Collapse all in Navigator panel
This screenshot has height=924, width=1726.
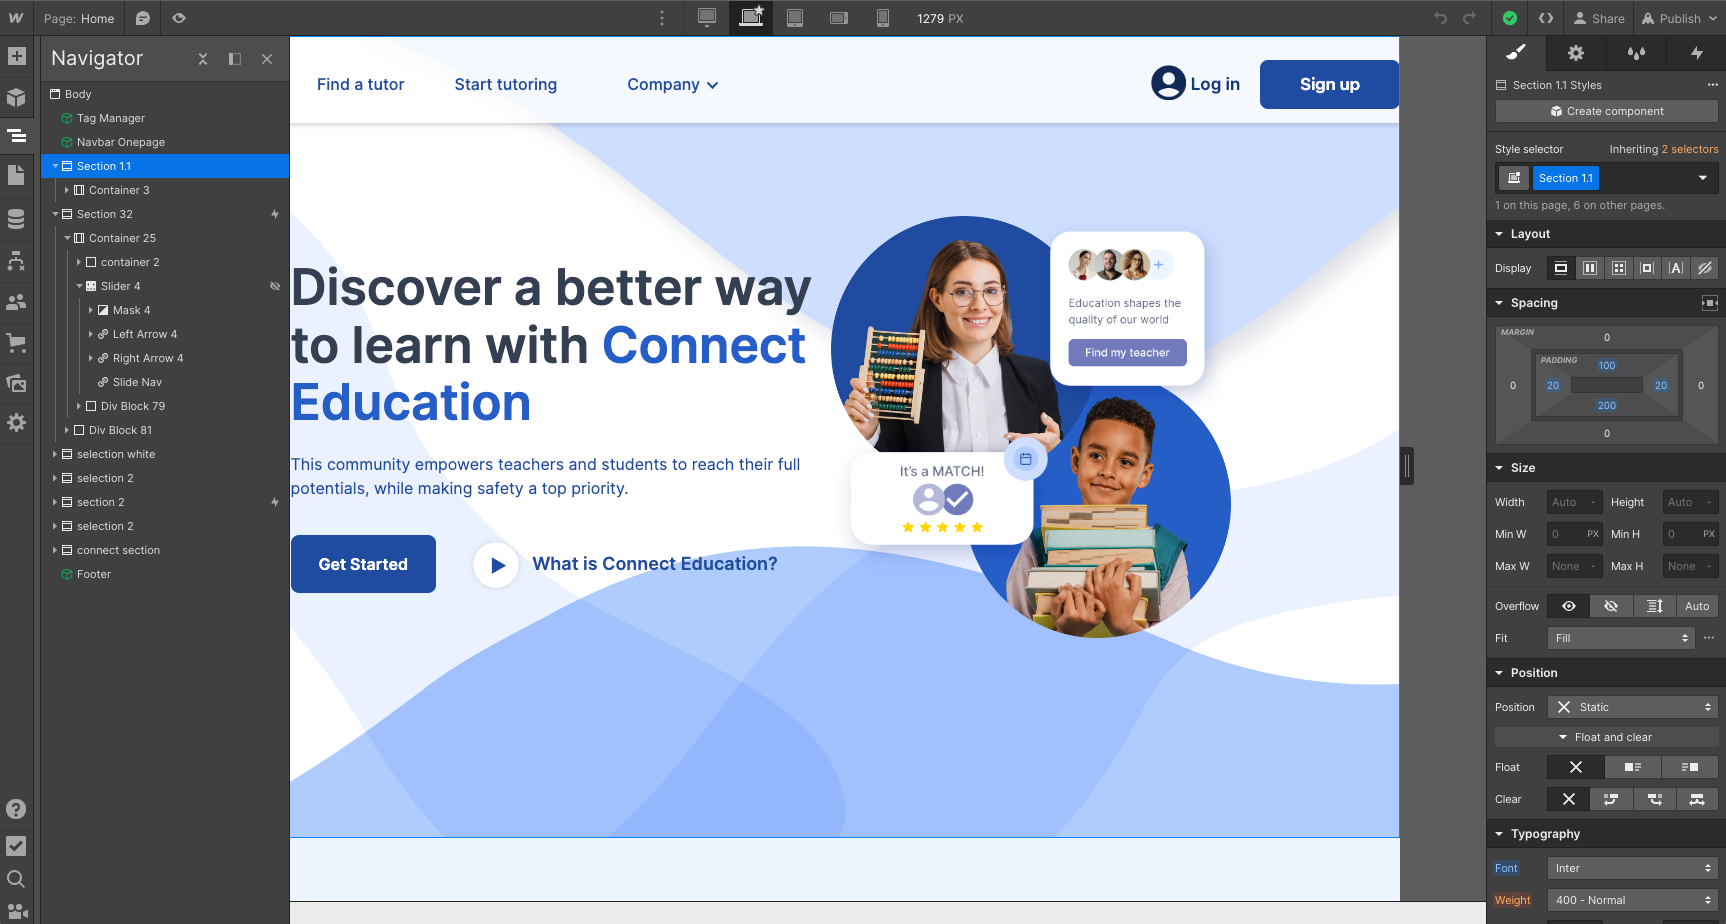tap(203, 59)
